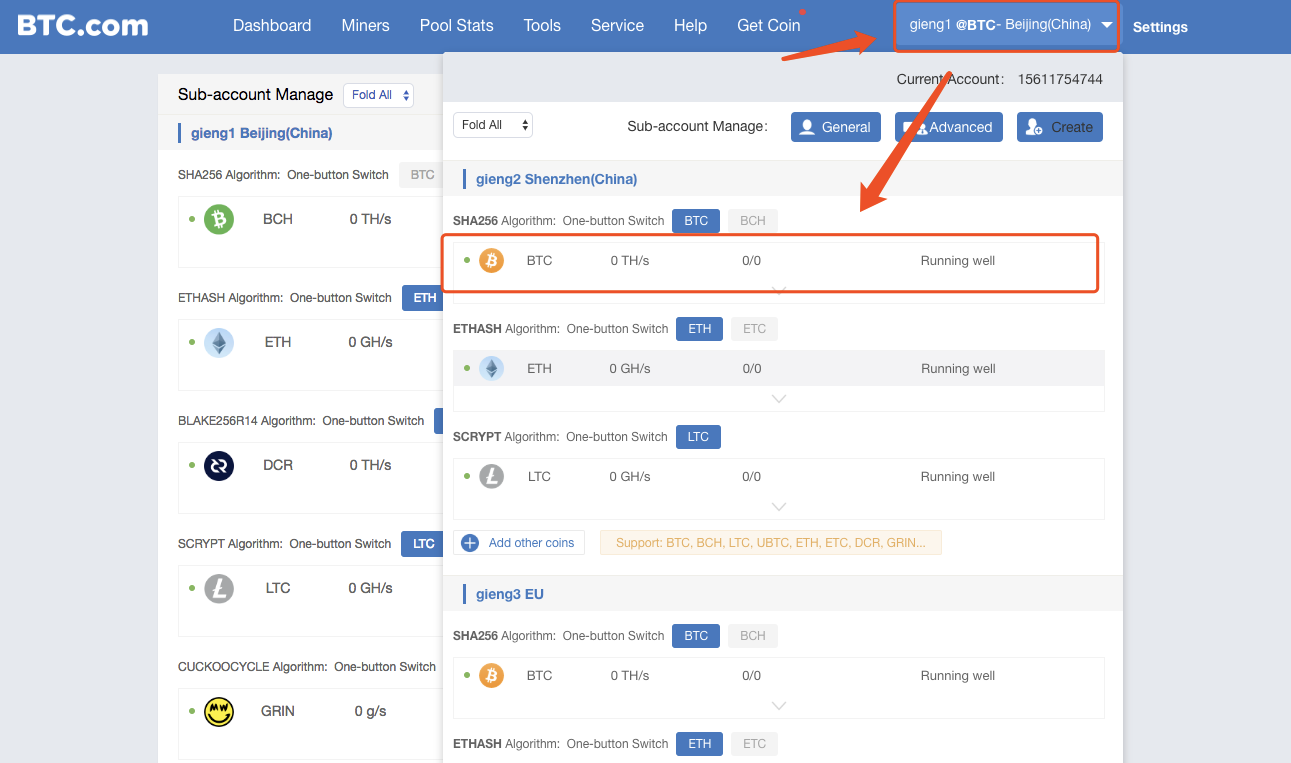
Task: Click left panel BCH coin icon
Action: (x=219, y=219)
